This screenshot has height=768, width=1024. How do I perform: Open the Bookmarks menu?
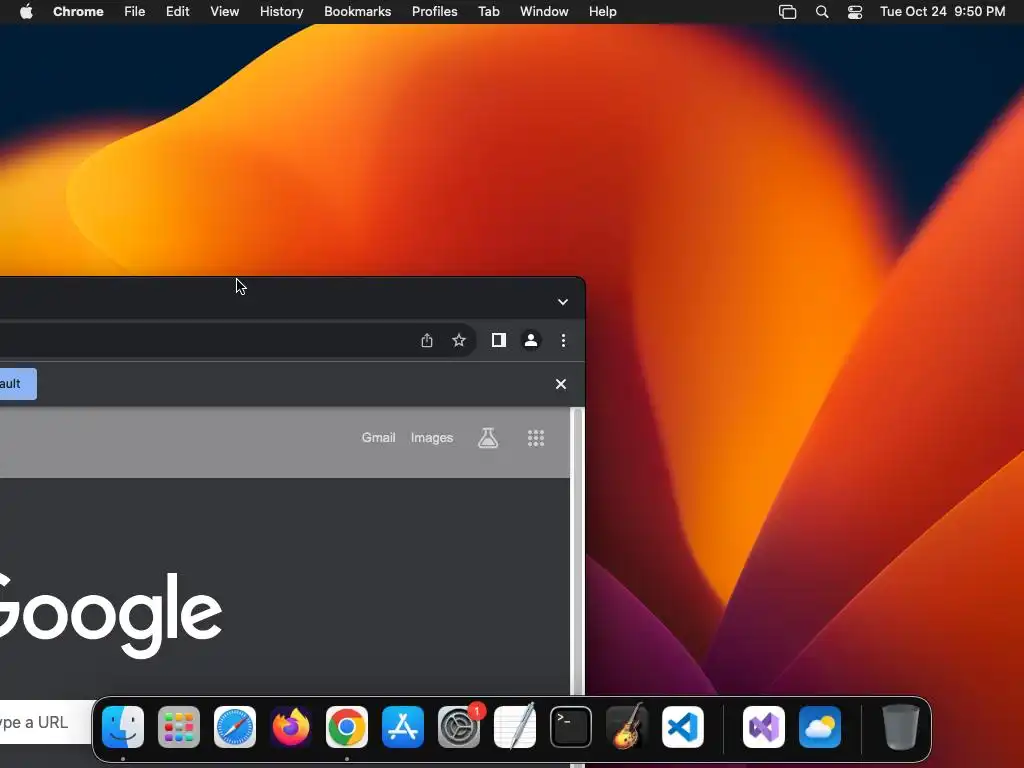coord(358,12)
